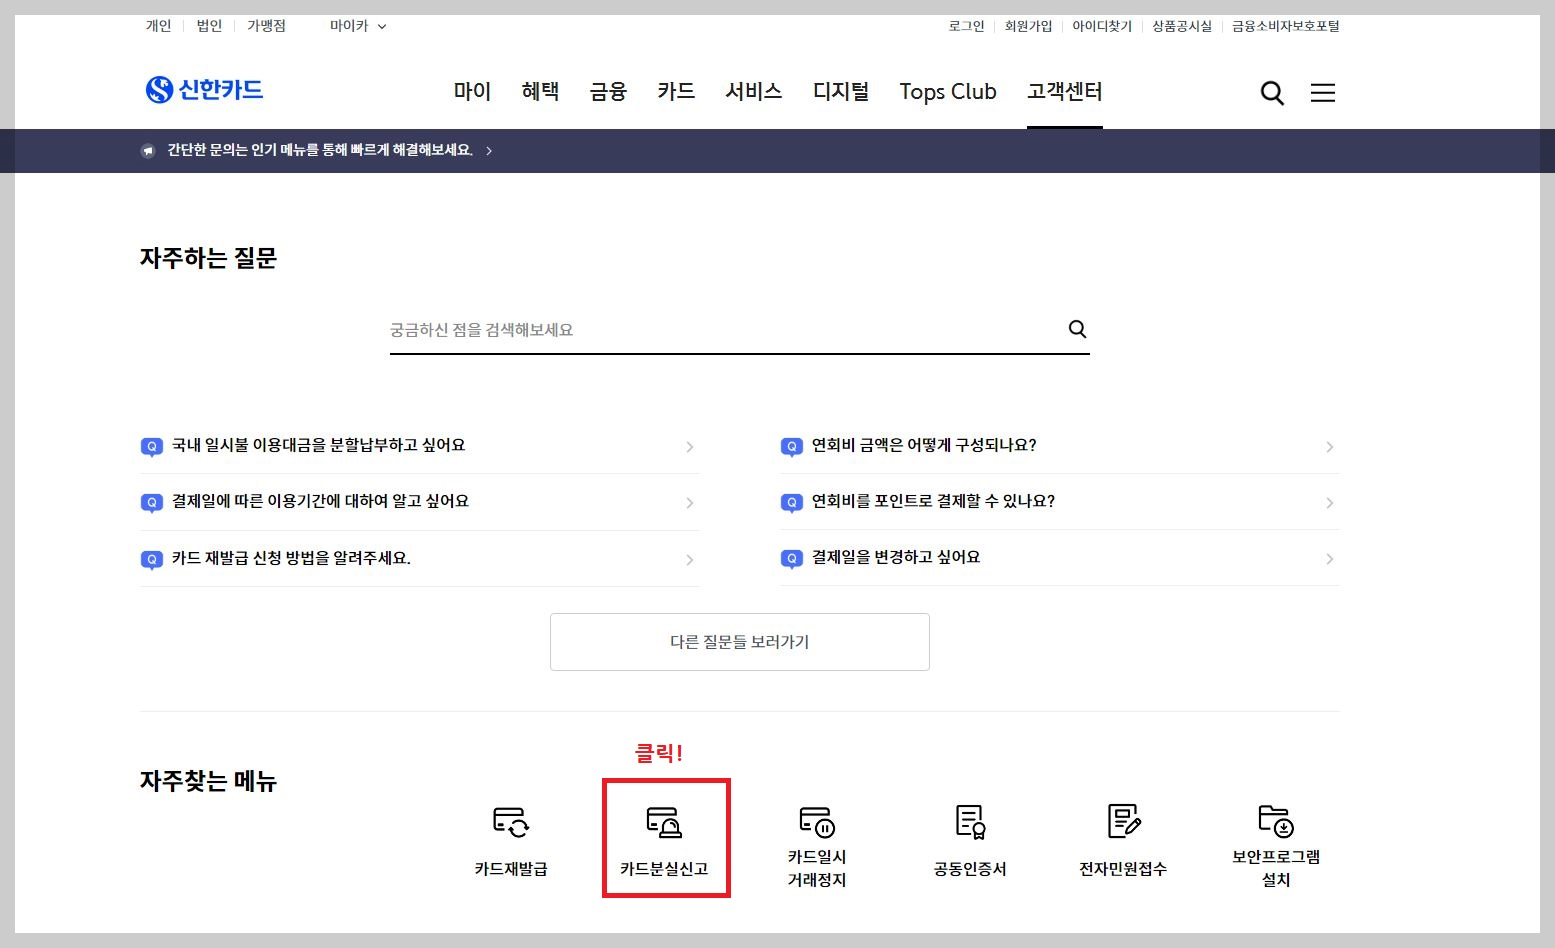Screen dimensions: 1555x948
Task: Click the 카드재발급 label text
Action: (x=511, y=869)
